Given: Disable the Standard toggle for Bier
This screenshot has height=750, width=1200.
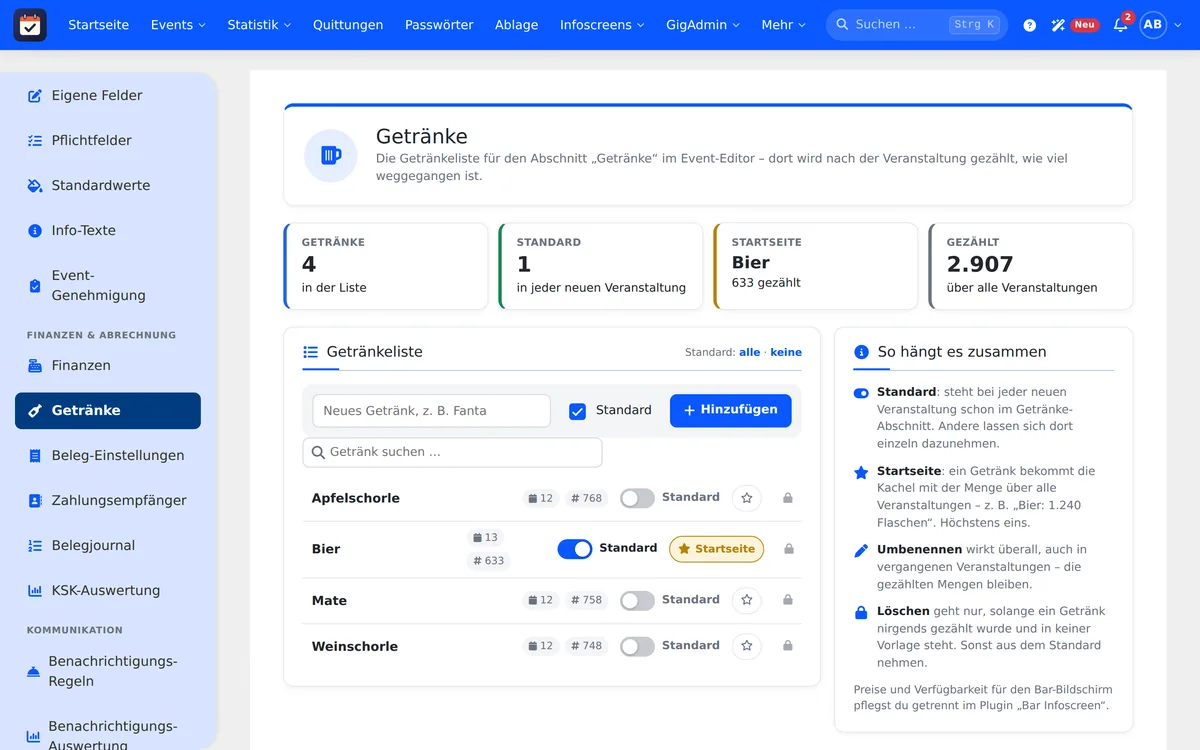Looking at the screenshot, I should click(x=575, y=549).
